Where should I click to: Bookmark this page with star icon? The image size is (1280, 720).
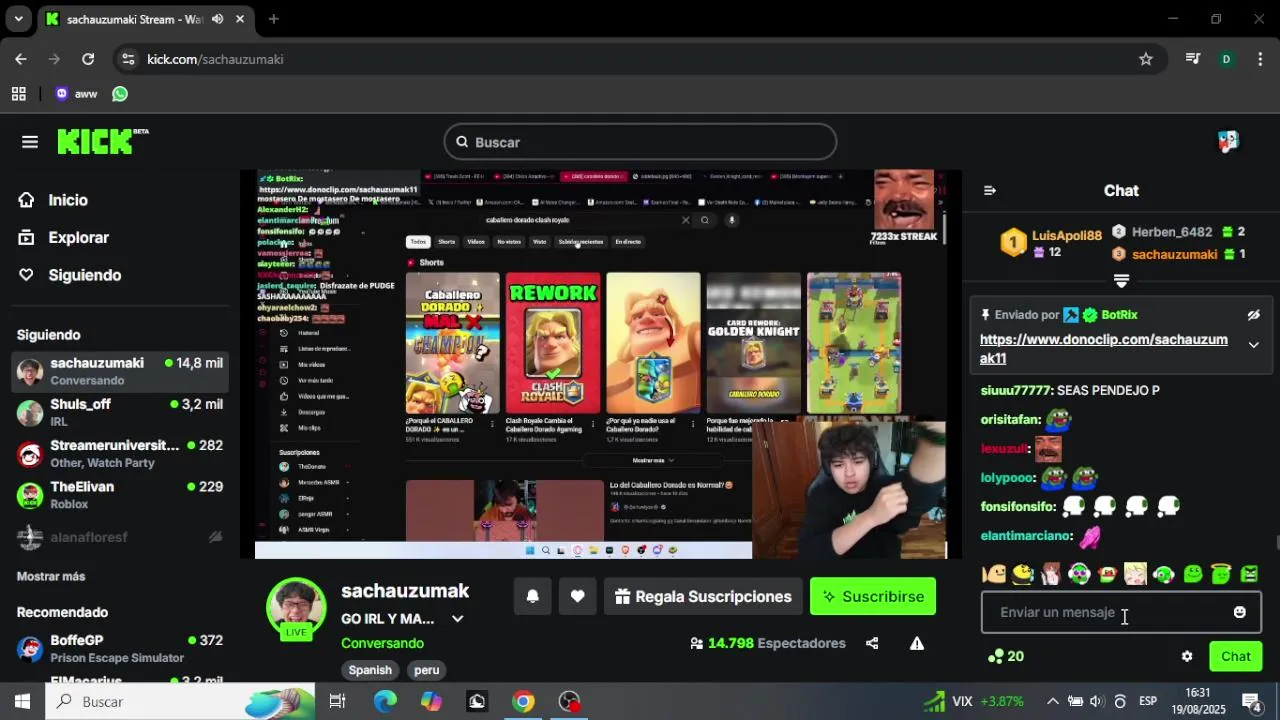1146,59
